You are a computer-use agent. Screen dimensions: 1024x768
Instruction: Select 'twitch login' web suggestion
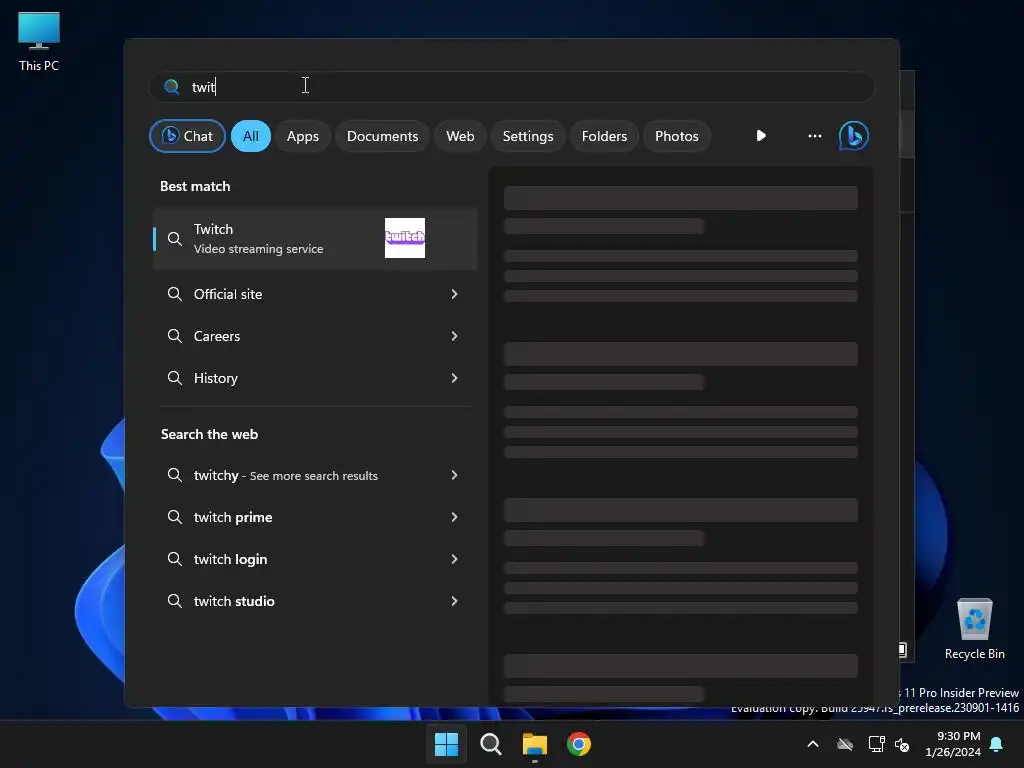[315, 559]
